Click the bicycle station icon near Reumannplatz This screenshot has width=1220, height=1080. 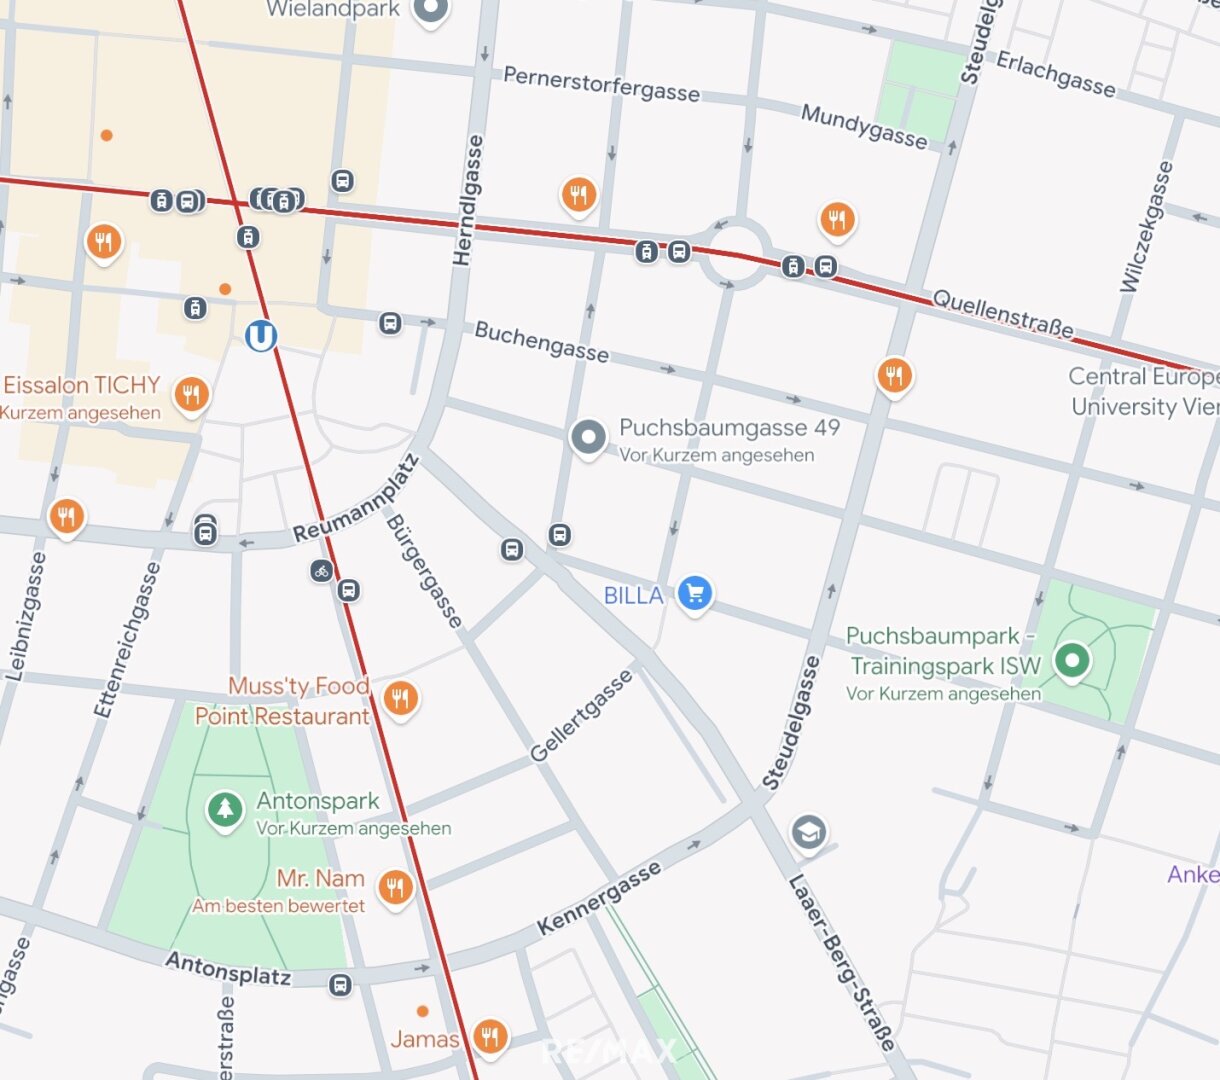pos(321,571)
